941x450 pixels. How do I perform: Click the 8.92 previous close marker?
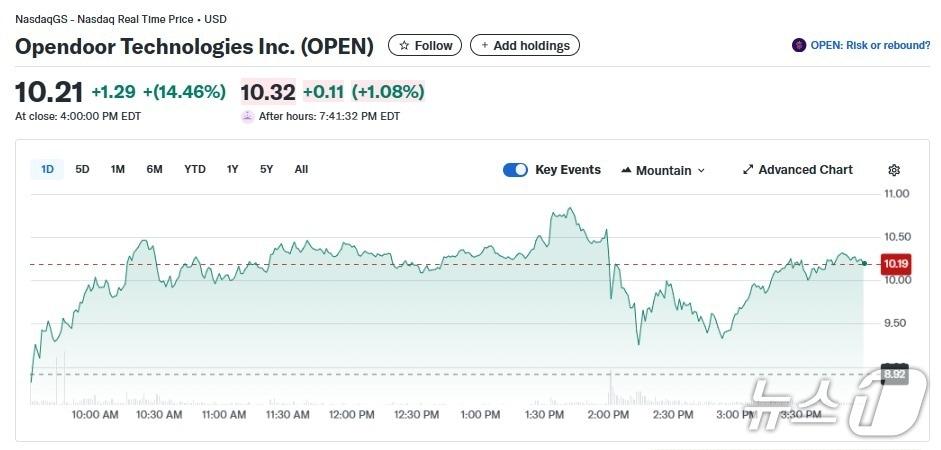pos(894,374)
